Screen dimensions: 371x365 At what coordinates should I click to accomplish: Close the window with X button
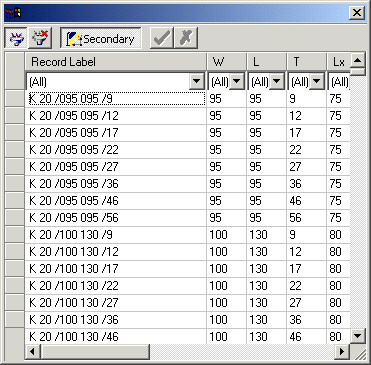[357, 13]
